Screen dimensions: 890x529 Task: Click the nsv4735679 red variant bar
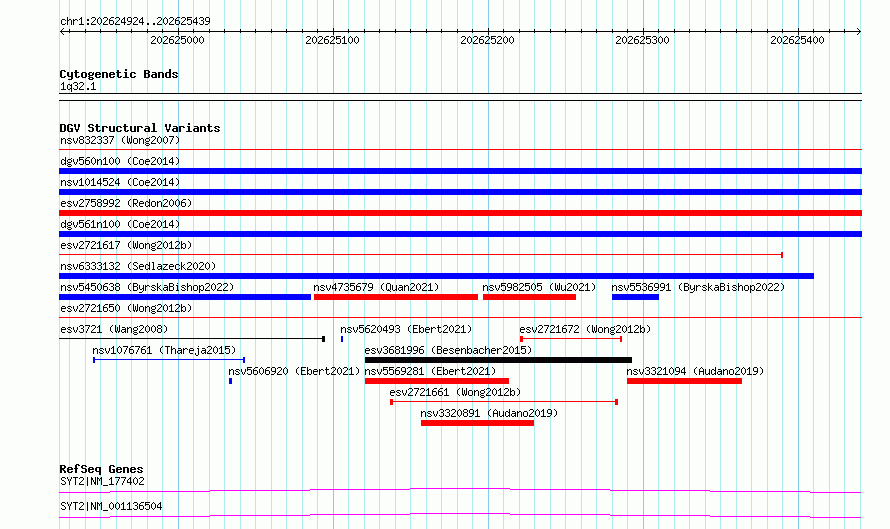click(x=396, y=297)
